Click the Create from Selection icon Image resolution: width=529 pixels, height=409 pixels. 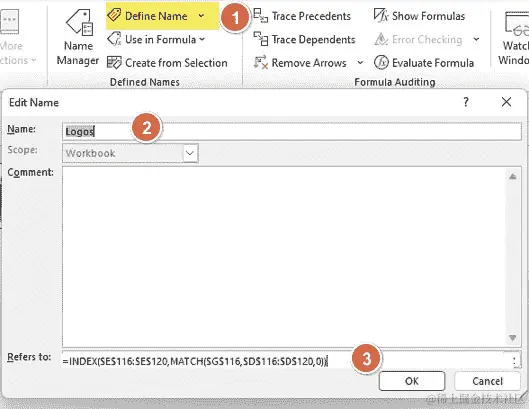pos(114,62)
